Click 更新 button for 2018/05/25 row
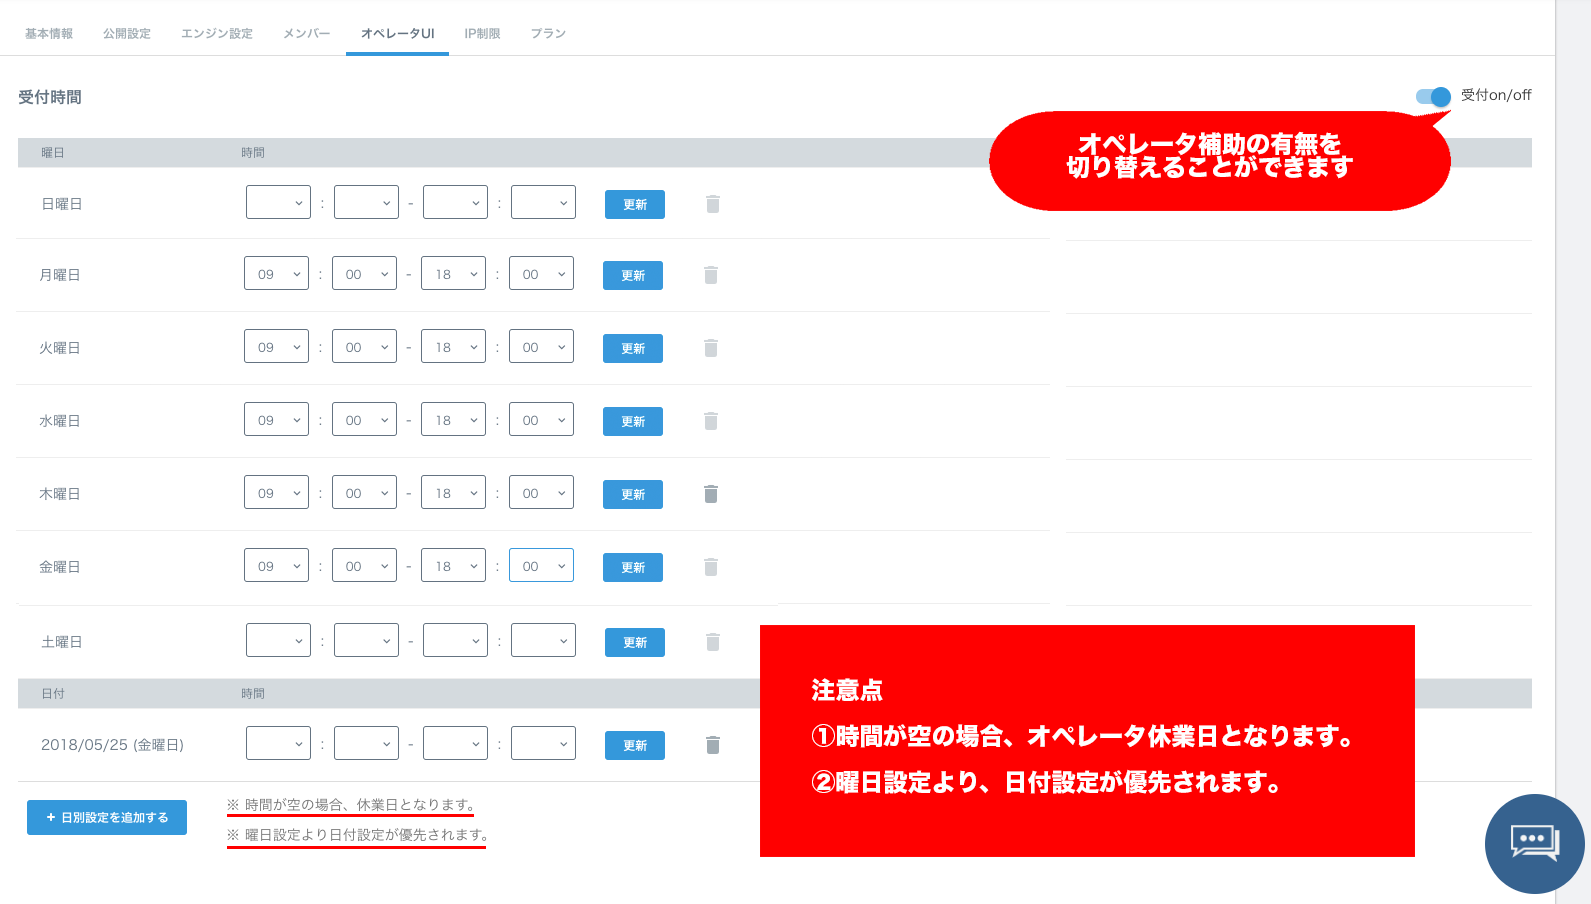This screenshot has width=1591, height=904. tap(635, 745)
